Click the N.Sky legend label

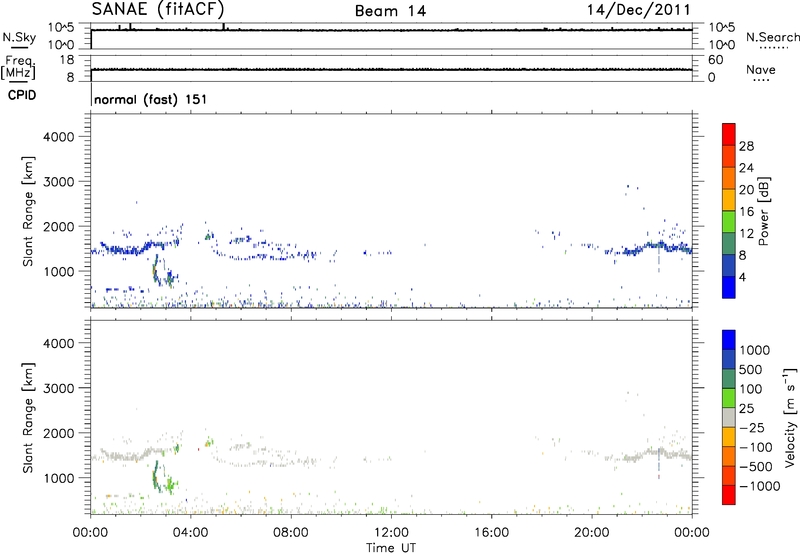[19, 37]
